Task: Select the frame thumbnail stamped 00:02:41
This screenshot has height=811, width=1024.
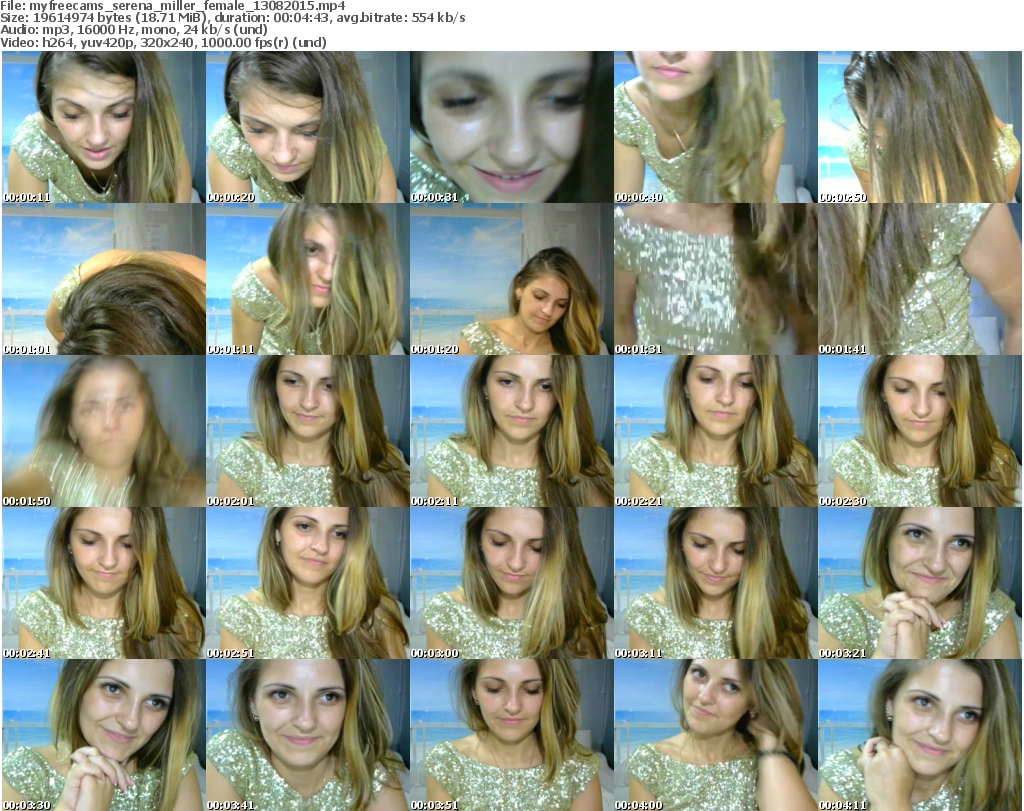Action: pos(104,584)
